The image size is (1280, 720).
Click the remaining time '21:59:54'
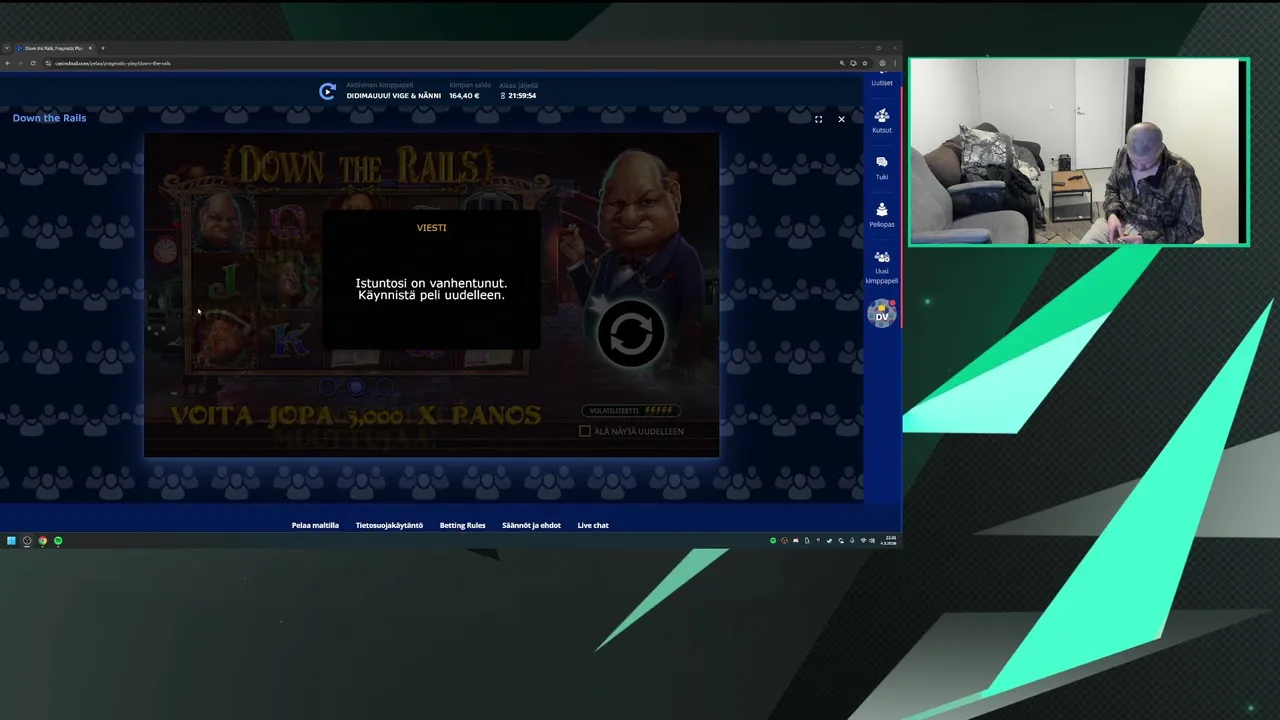(522, 96)
